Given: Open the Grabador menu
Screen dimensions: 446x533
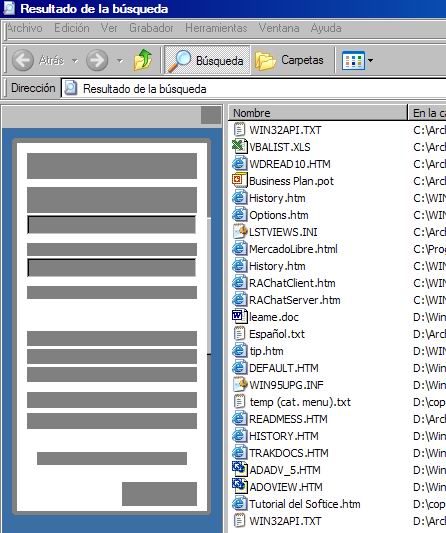Looking at the screenshot, I should 151,28.
